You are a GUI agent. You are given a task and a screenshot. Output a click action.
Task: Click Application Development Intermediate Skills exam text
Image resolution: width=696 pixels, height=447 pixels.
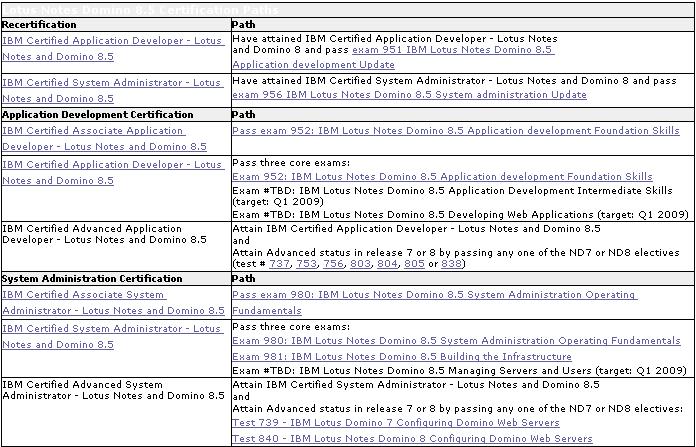(452, 196)
